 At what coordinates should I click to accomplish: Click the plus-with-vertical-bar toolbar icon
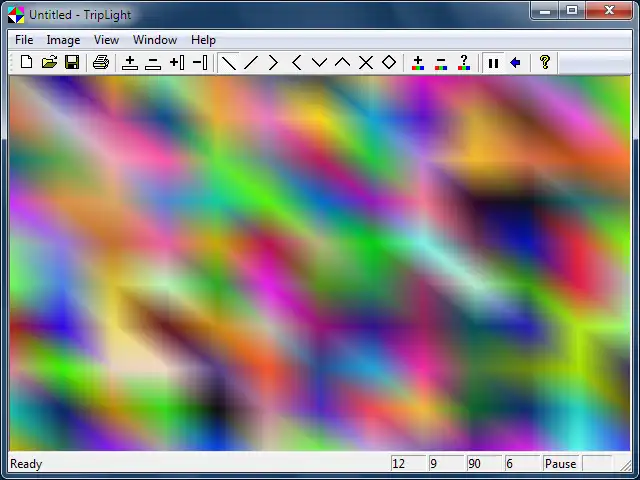pyautogui.click(x=177, y=63)
